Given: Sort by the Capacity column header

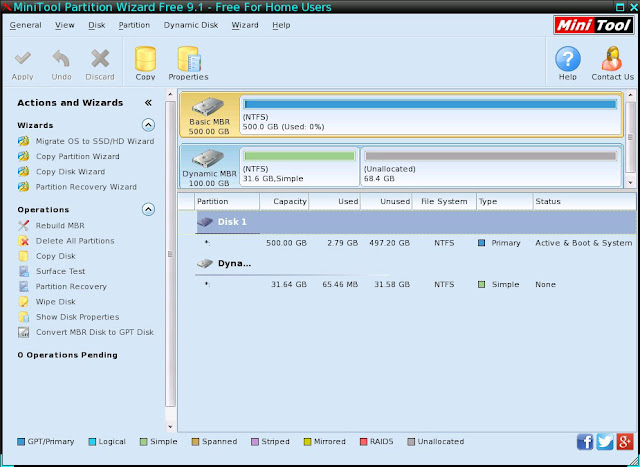Looking at the screenshot, I should [x=284, y=202].
